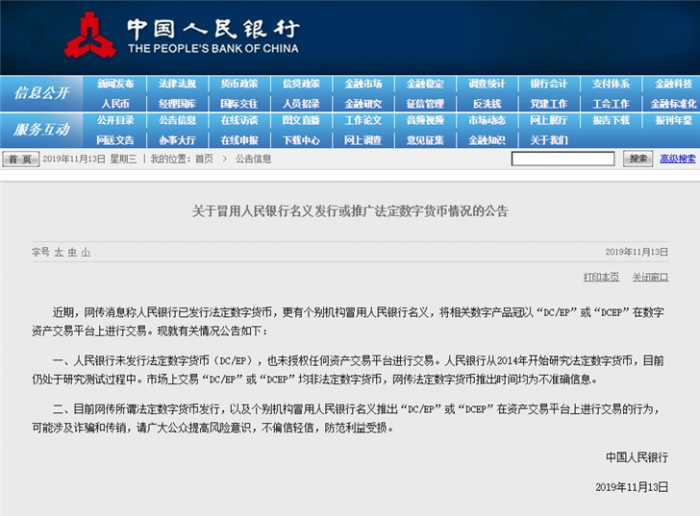Image resolution: width=700 pixels, height=516 pixels.
Task: Select 工会工作 in the navigation
Action: click(611, 104)
